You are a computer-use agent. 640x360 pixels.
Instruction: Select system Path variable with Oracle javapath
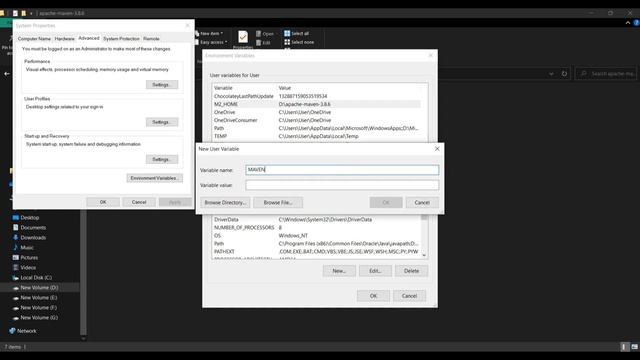(316, 244)
